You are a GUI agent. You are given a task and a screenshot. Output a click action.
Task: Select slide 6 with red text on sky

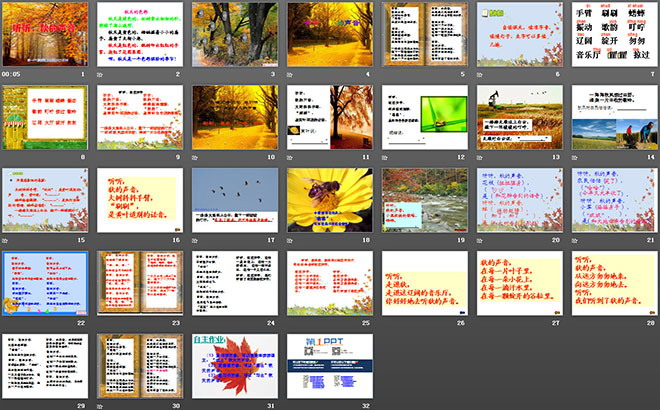coord(519,34)
